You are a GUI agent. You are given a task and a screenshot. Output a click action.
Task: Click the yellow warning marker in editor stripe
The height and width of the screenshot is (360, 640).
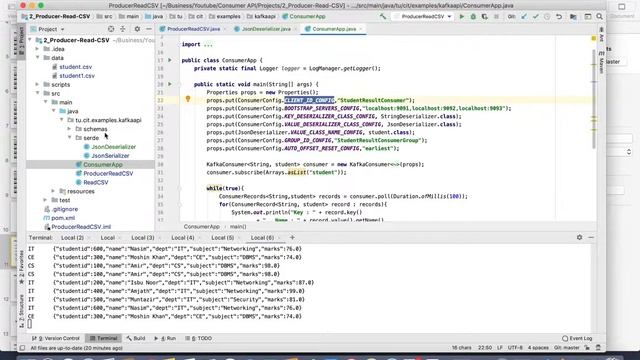point(594,38)
